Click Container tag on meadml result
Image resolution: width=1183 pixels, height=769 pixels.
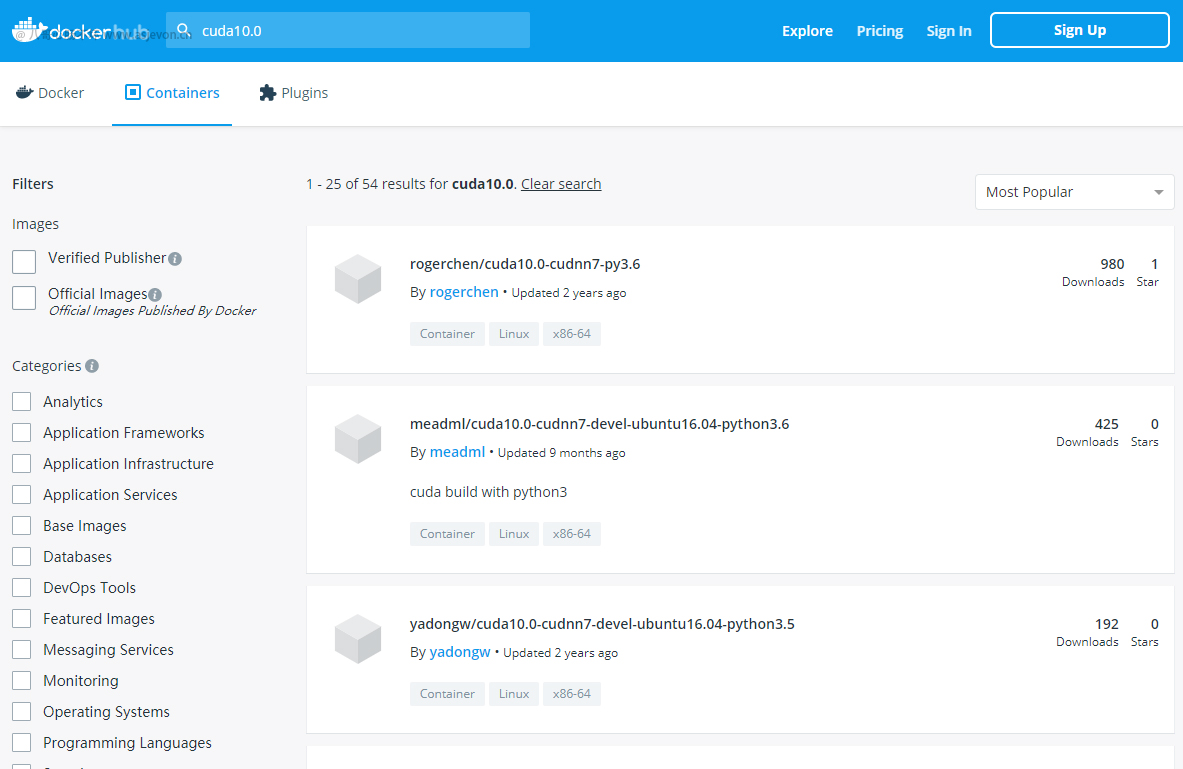pyautogui.click(x=447, y=534)
